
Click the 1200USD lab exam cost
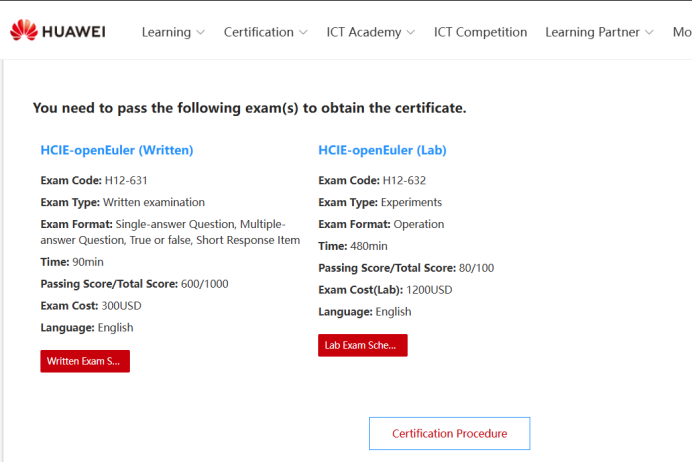coord(429,290)
